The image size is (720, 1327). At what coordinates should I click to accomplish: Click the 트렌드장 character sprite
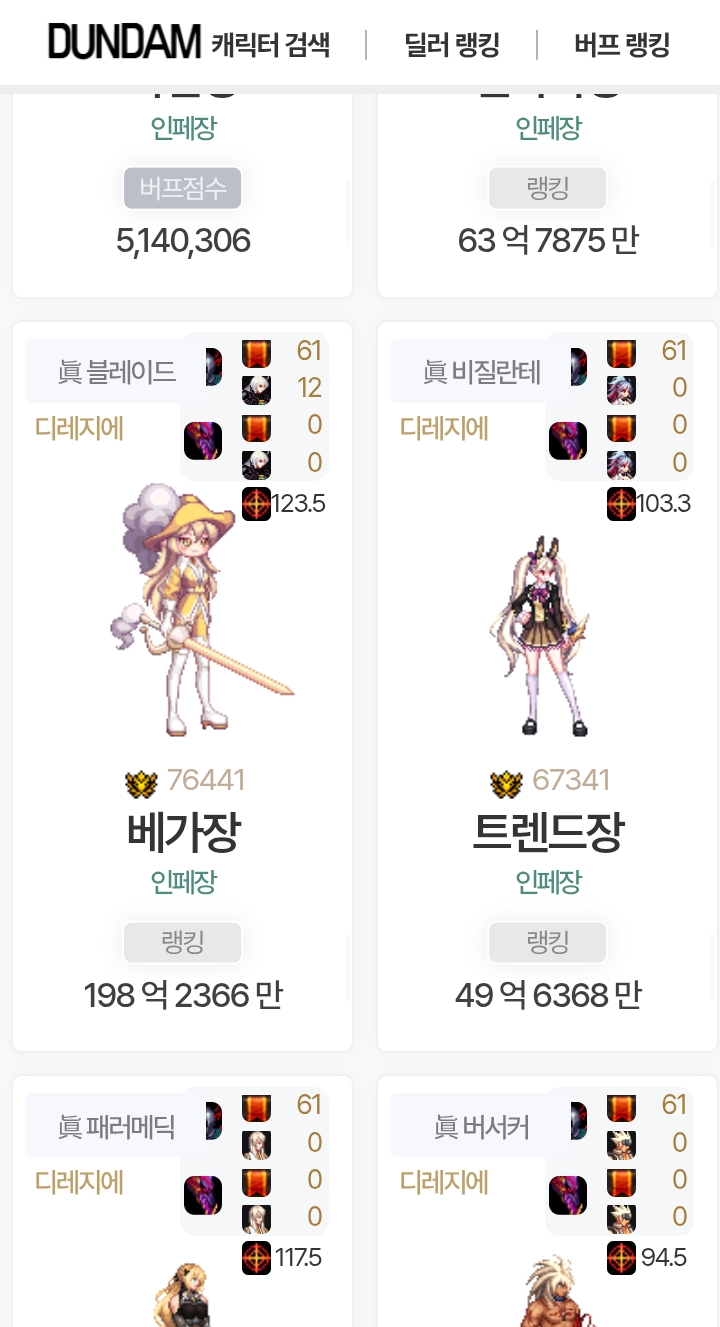(x=540, y=636)
